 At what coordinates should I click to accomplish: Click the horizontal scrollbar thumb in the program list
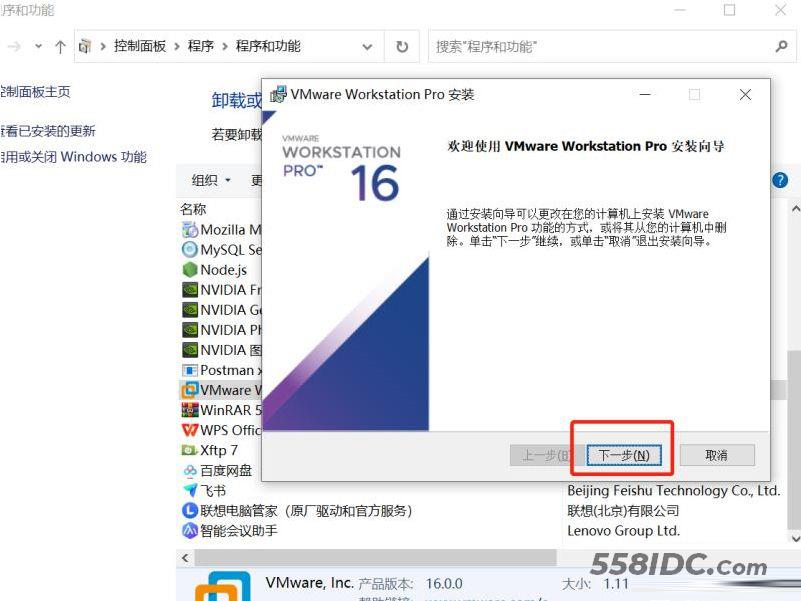tap(375, 558)
